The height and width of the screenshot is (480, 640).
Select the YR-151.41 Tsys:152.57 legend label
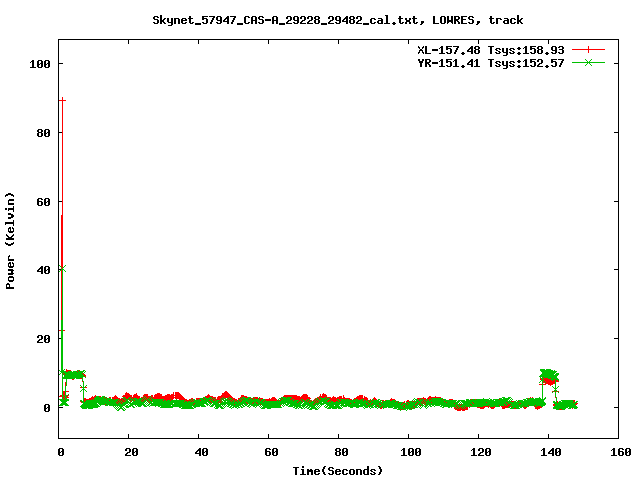click(x=491, y=63)
